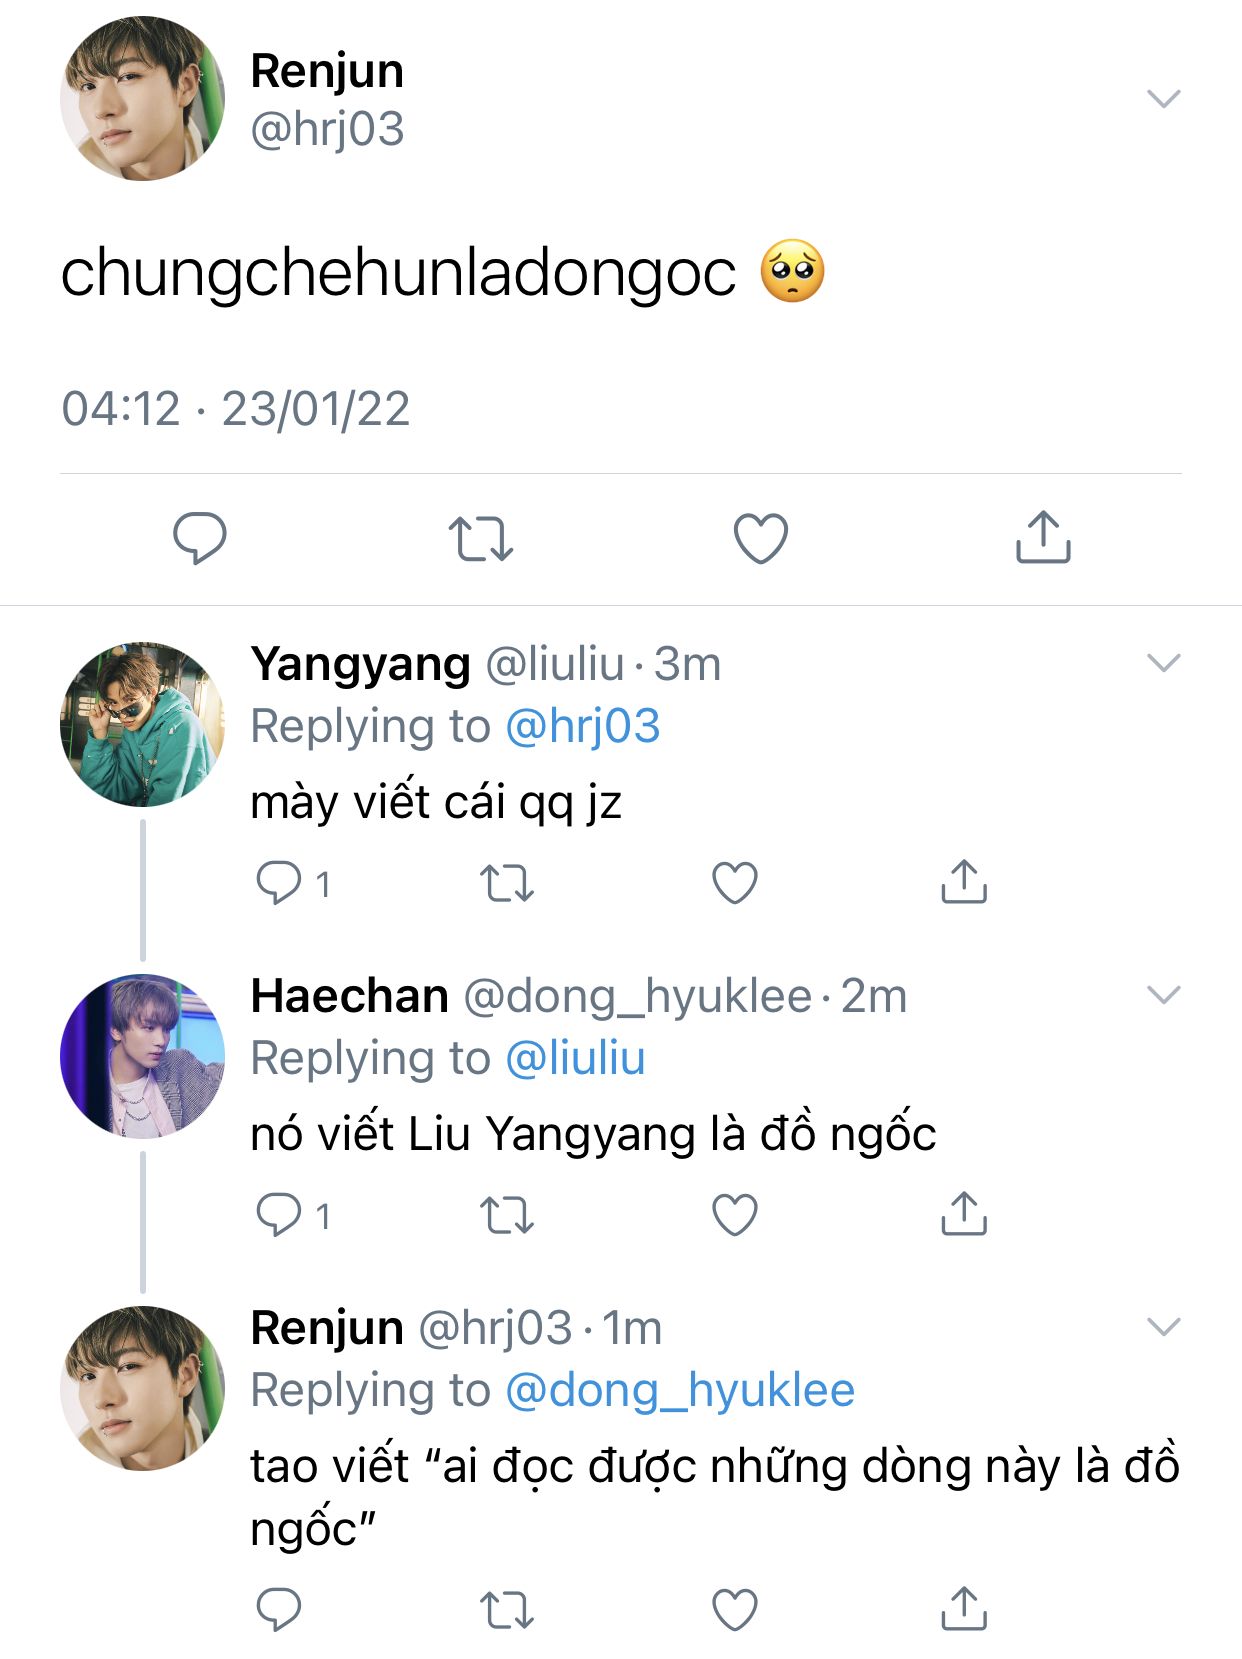Reply to Renjun's main tweet
The image size is (1242, 1659).
(200, 538)
